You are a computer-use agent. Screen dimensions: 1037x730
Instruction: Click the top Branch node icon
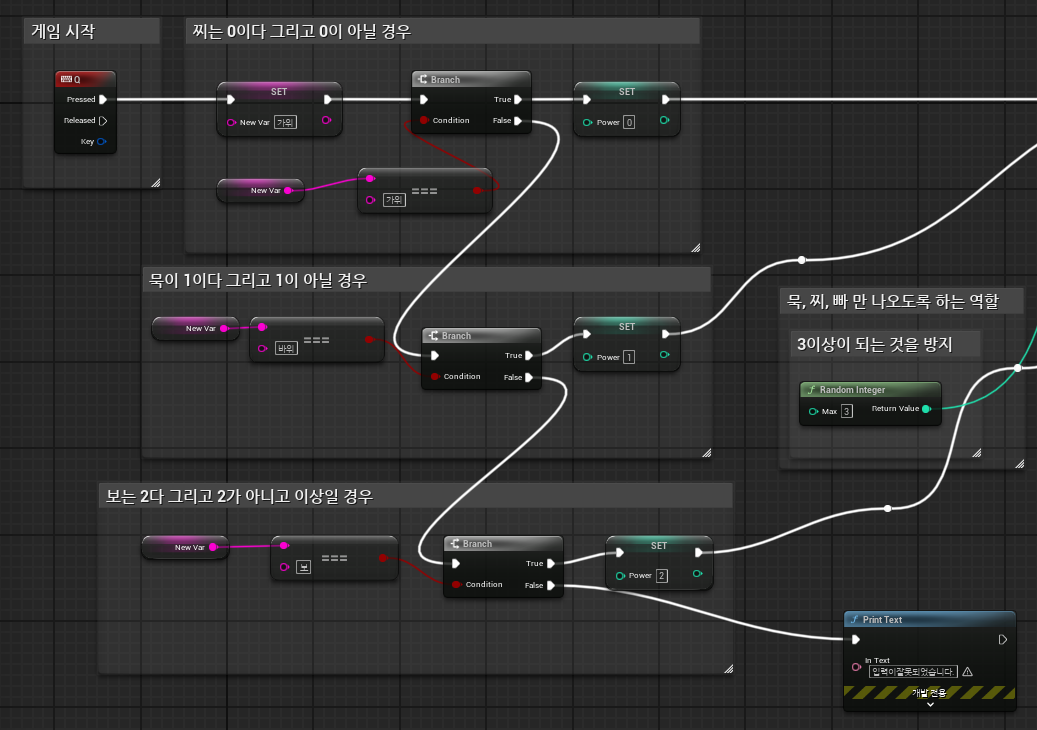[422, 79]
